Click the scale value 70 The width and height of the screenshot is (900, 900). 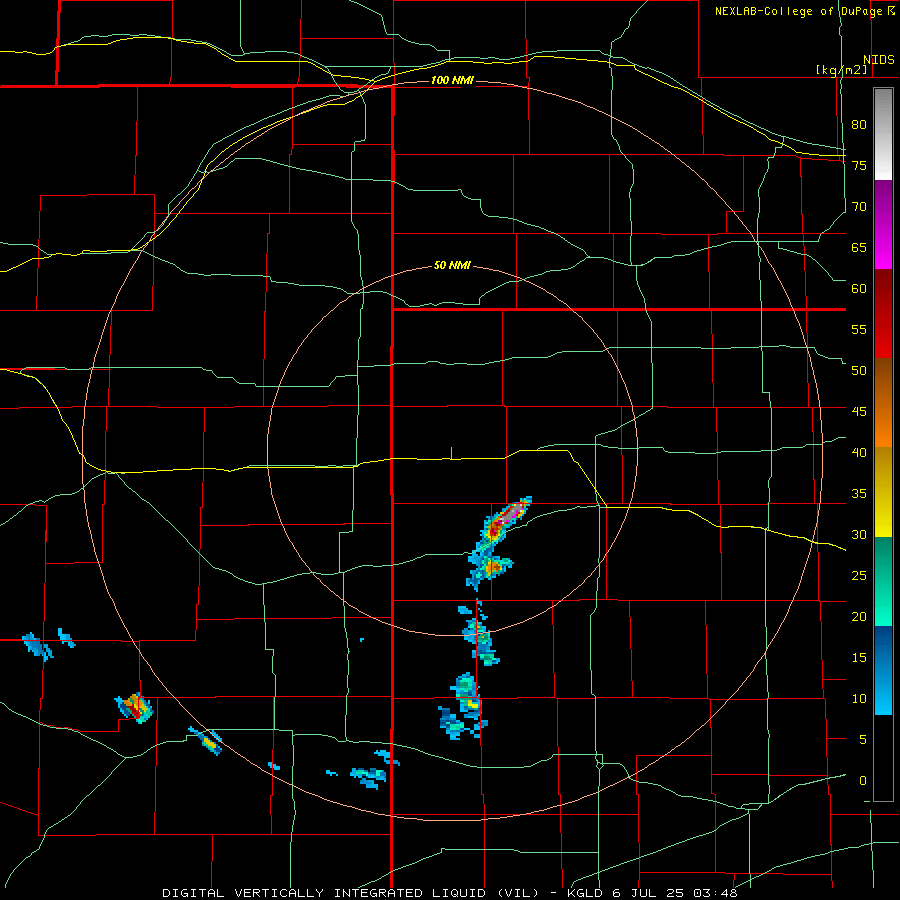click(859, 206)
